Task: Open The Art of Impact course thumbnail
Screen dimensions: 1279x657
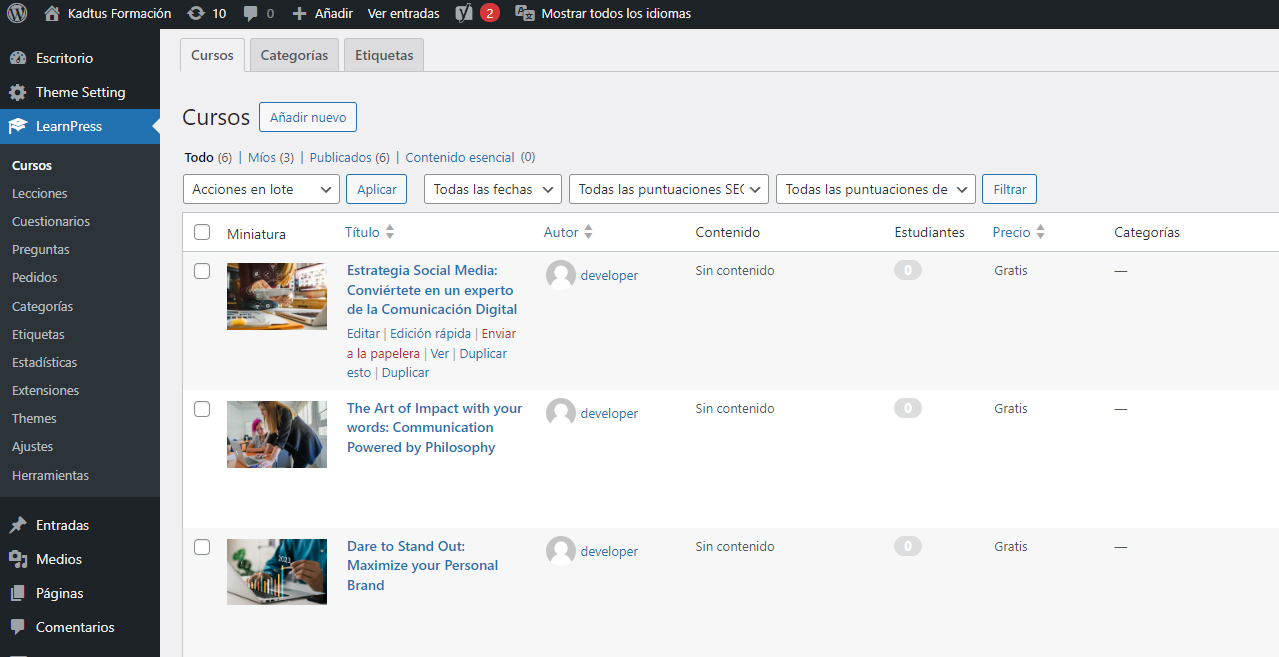Action: pos(277,434)
